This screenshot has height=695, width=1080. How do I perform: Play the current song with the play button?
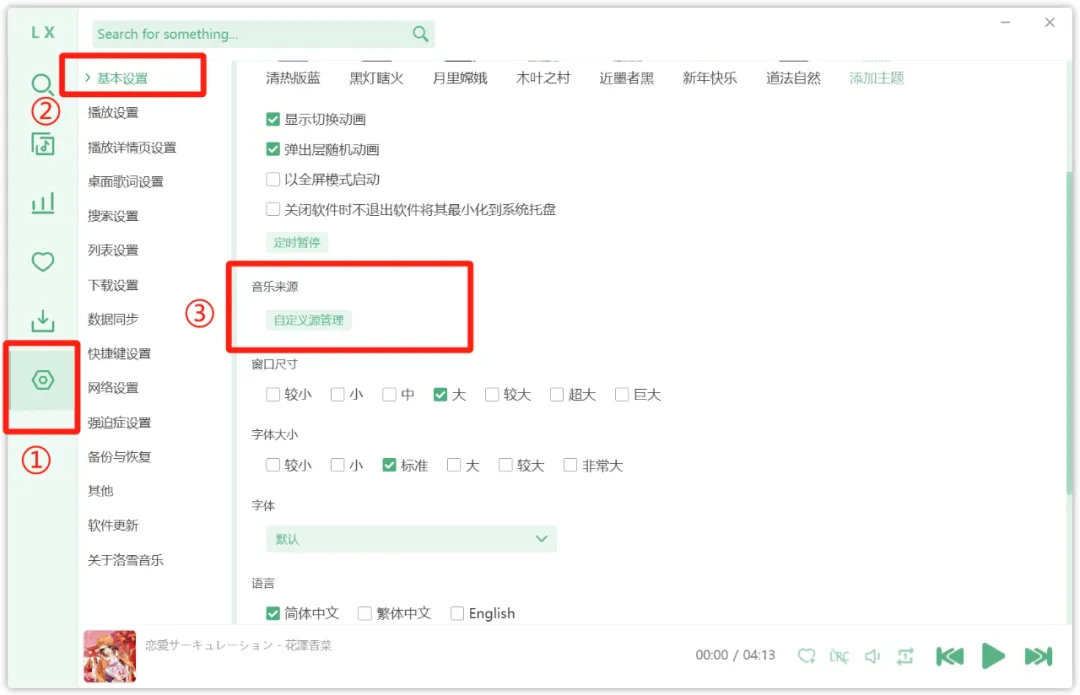[993, 656]
